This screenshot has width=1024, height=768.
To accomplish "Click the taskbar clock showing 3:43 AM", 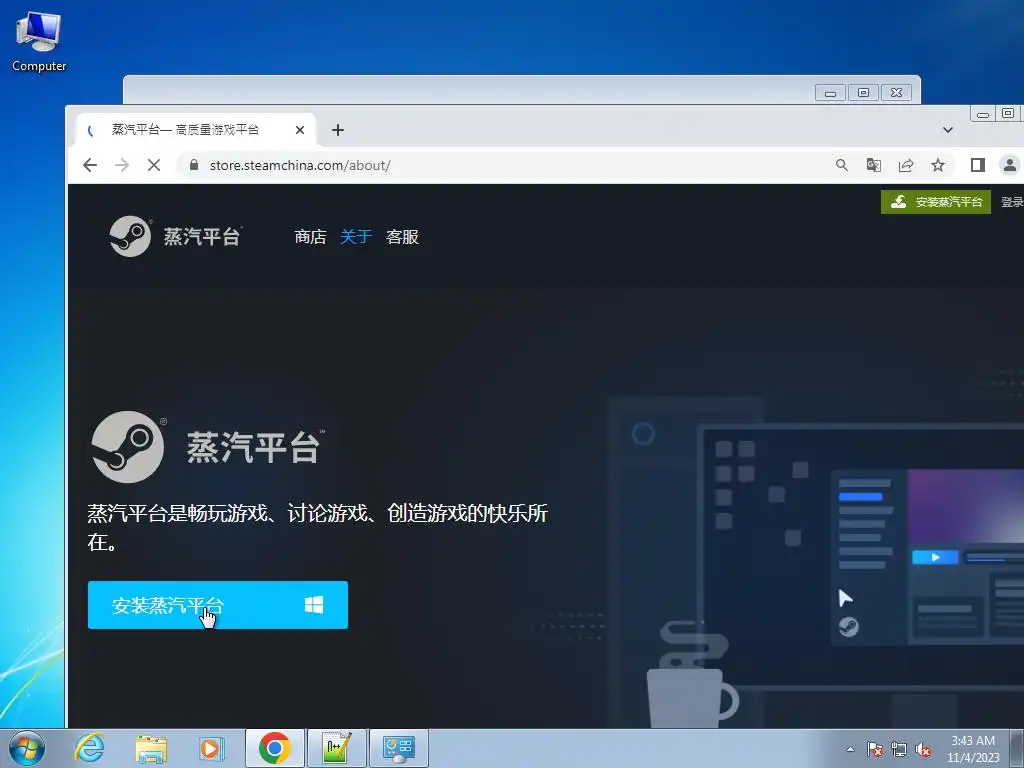I will (x=973, y=749).
